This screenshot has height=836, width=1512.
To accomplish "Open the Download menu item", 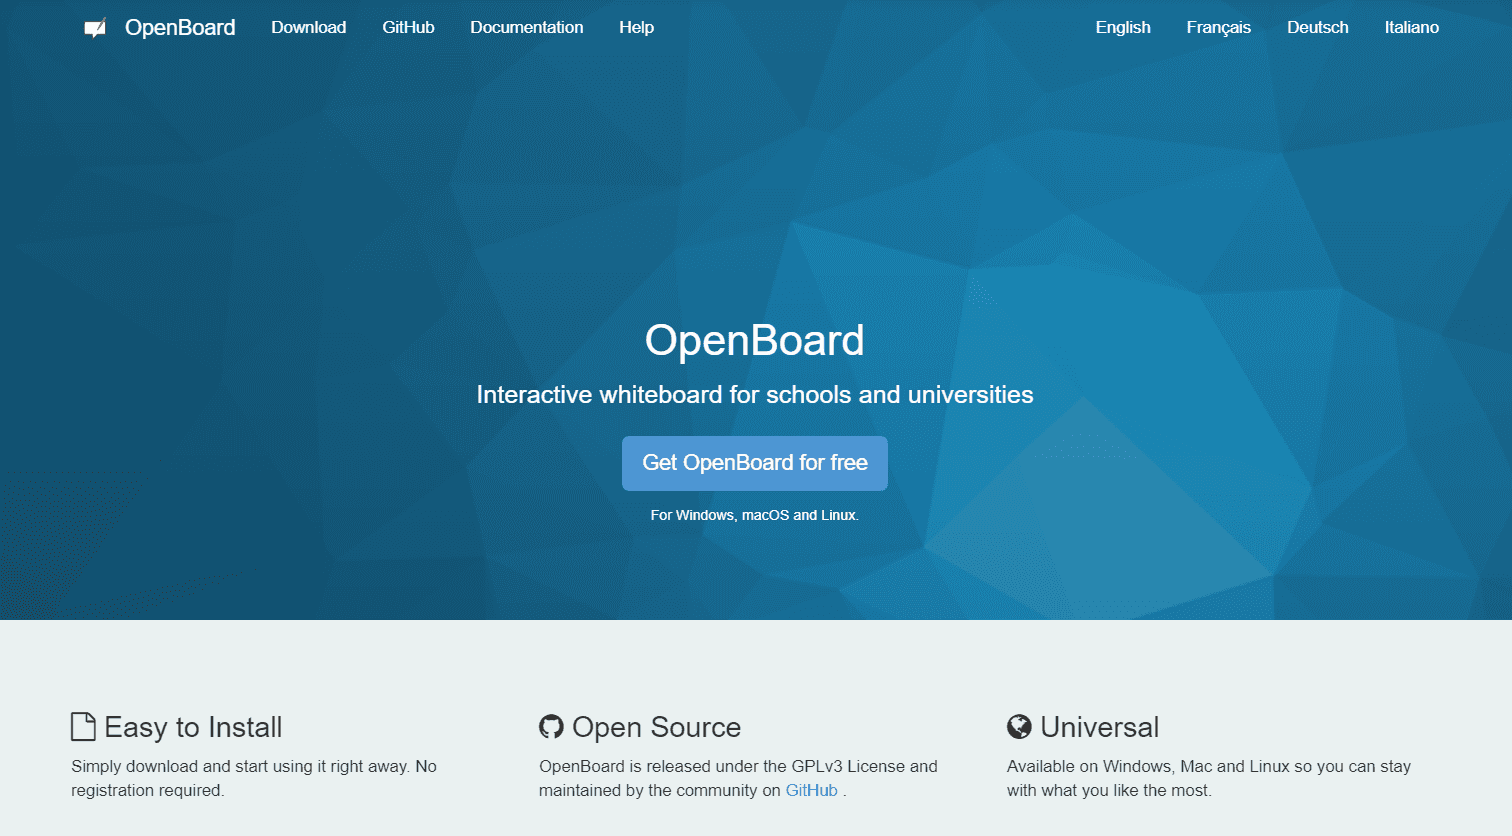I will point(309,28).
